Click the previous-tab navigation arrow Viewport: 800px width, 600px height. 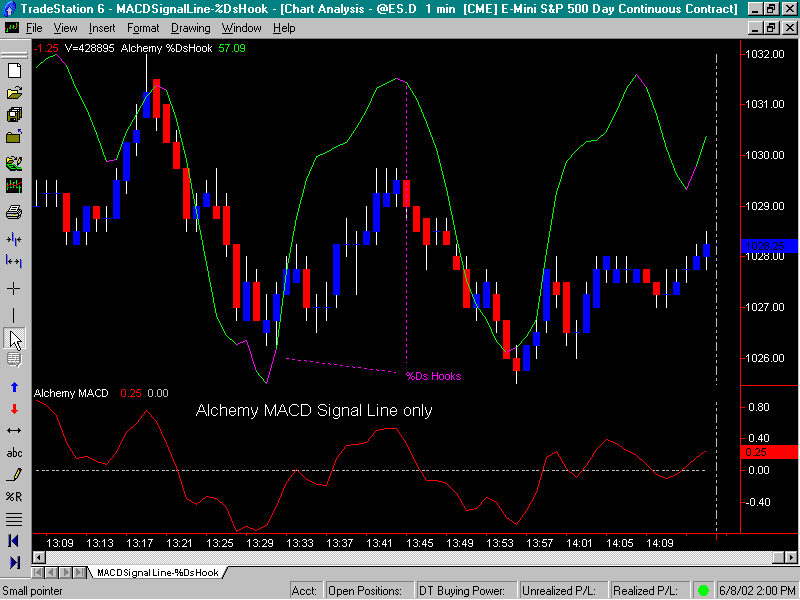pyautogui.click(x=52, y=572)
